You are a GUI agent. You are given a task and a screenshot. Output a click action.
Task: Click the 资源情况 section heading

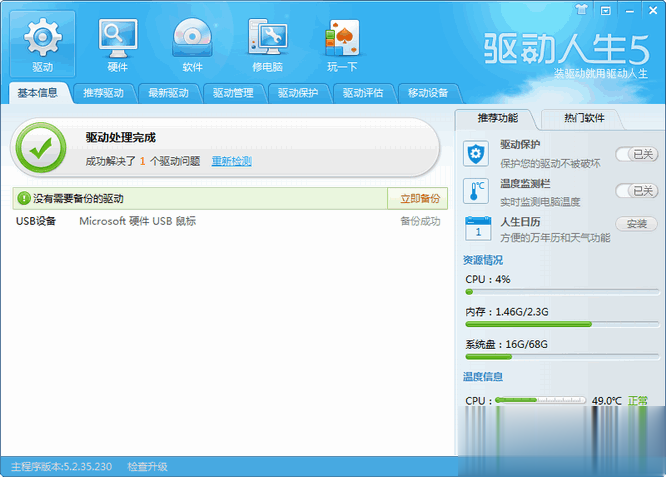pyautogui.click(x=483, y=260)
